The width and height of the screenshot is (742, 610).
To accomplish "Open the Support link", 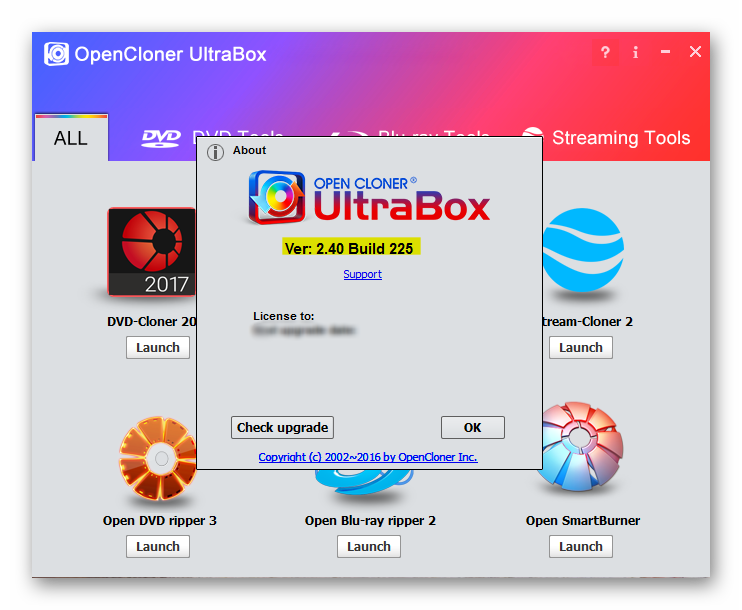I will [362, 274].
